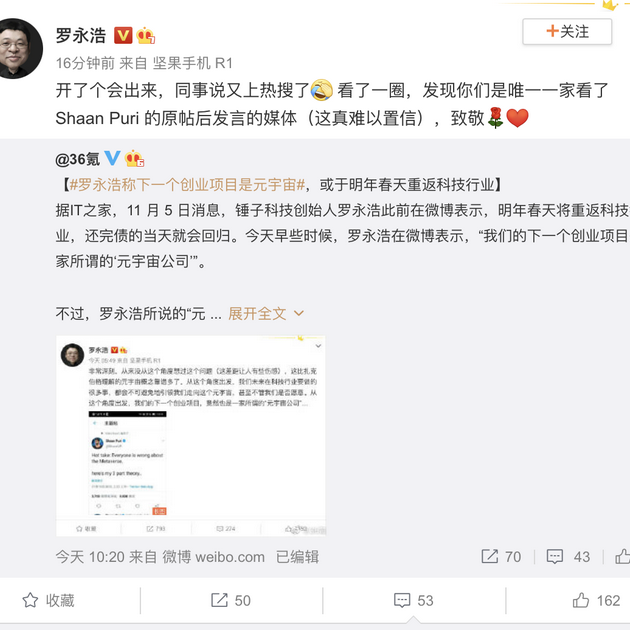The height and width of the screenshot is (630, 630).
Task: Click the chevron arrow after 展开全文
Action: pyautogui.click(x=299, y=313)
